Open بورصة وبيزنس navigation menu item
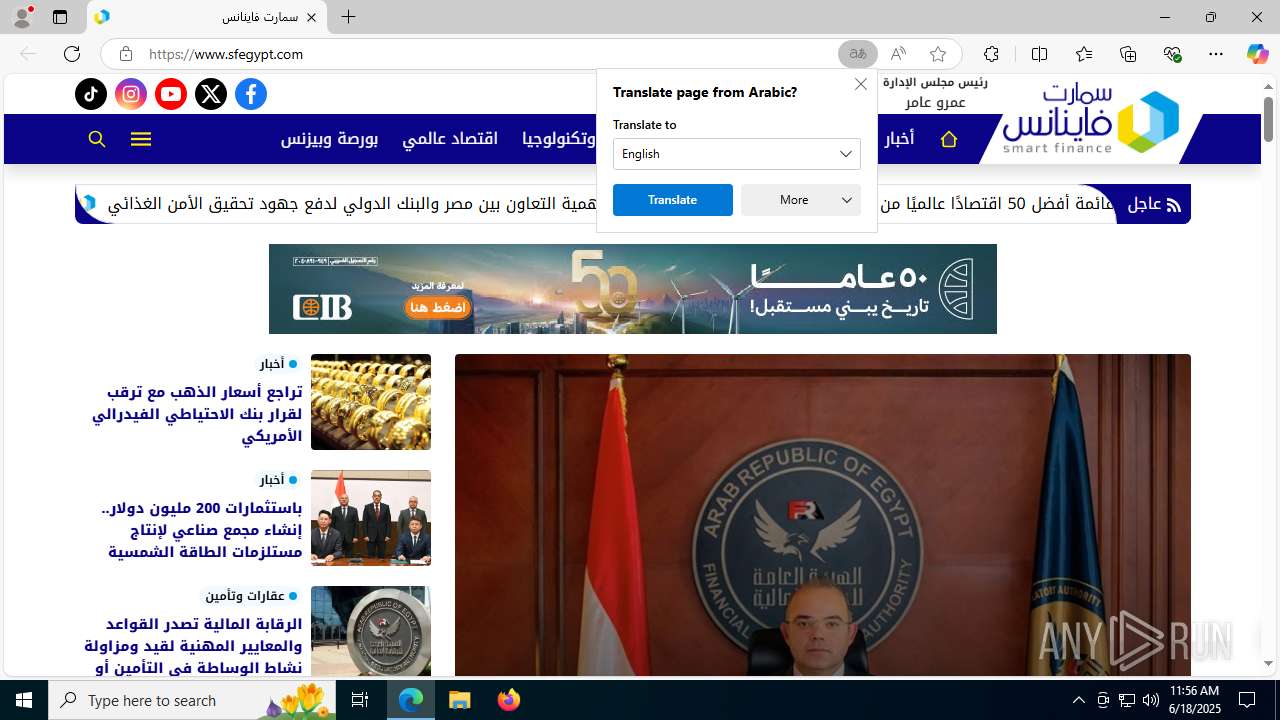 point(329,139)
